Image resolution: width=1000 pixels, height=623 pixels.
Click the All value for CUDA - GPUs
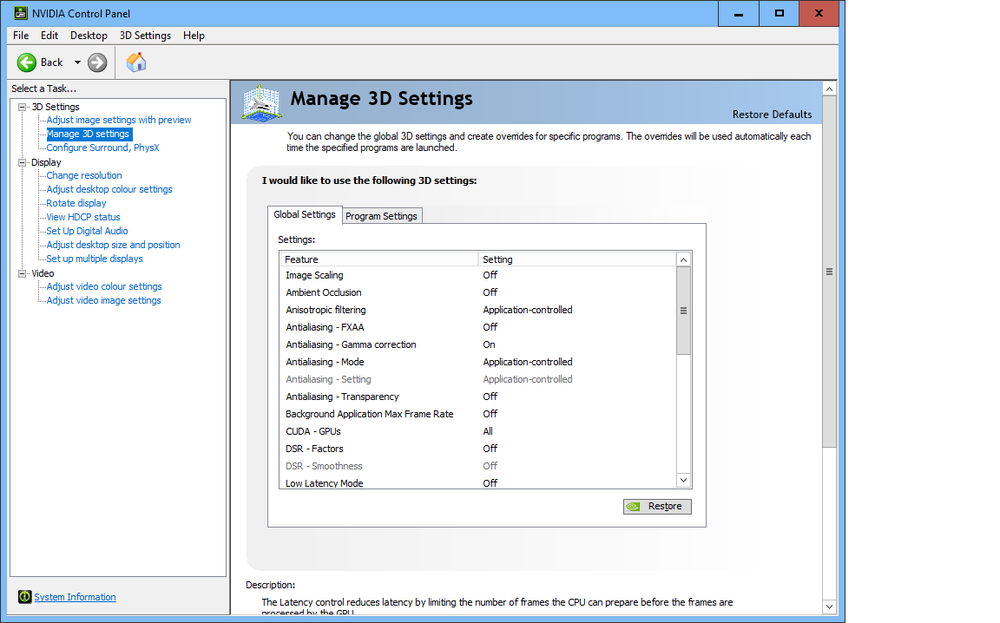point(488,432)
